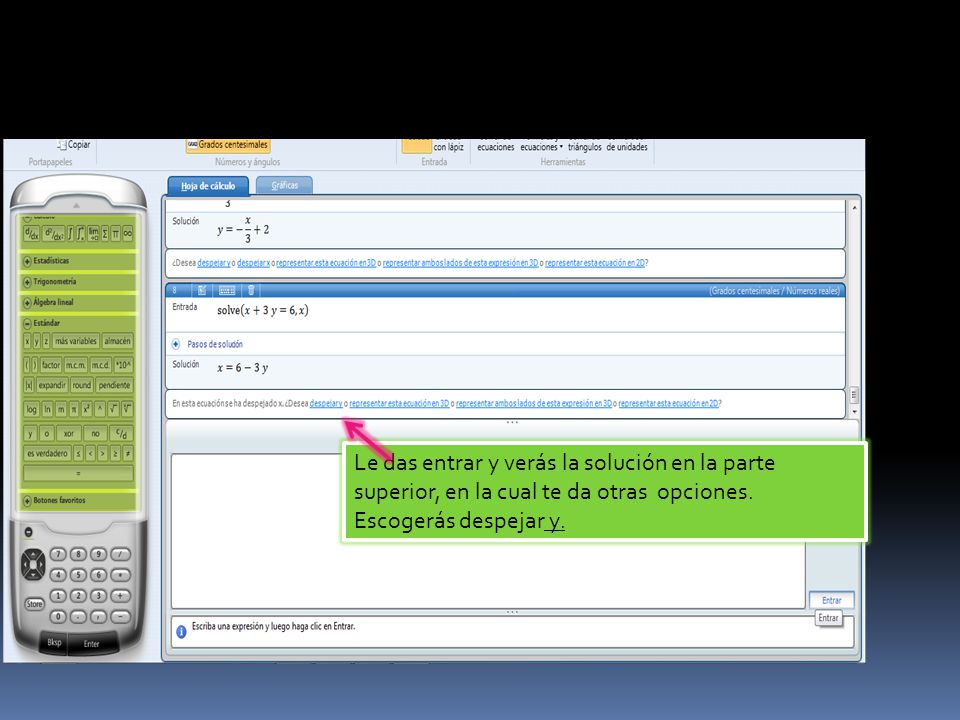Switch to the Gráficas tab

pos(285,185)
